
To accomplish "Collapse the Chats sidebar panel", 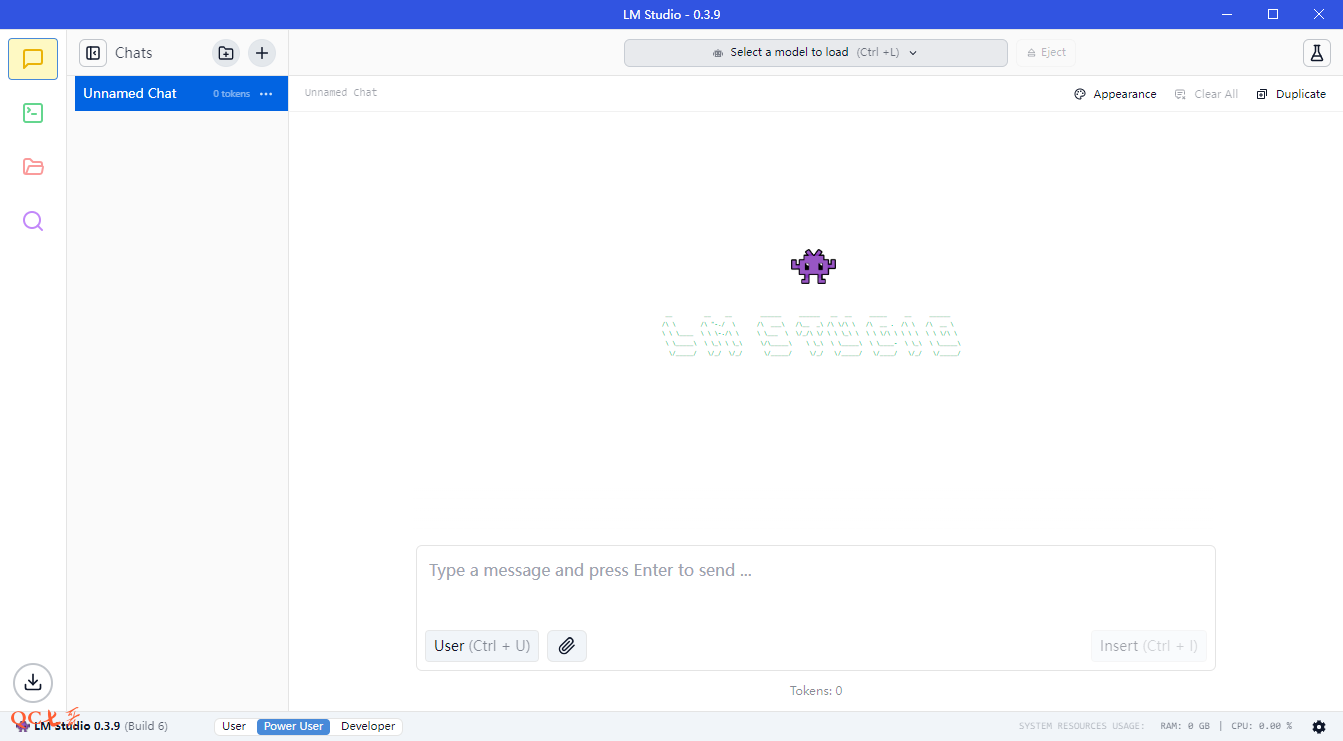I will coord(93,53).
